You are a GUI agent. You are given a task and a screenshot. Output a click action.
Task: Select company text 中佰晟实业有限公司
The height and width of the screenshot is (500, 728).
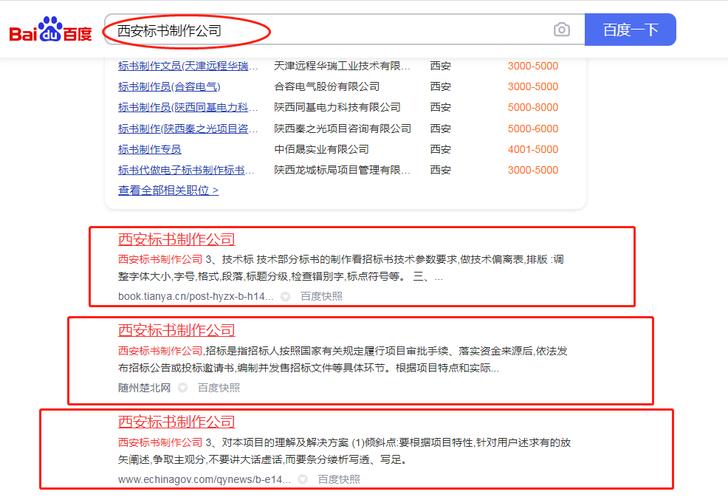tap(321, 149)
